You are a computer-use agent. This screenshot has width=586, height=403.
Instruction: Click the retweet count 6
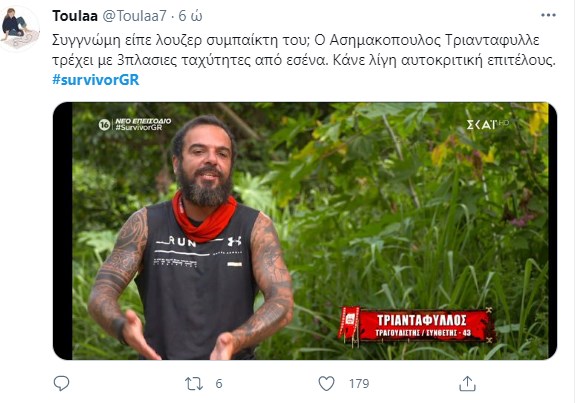pyautogui.click(x=219, y=384)
